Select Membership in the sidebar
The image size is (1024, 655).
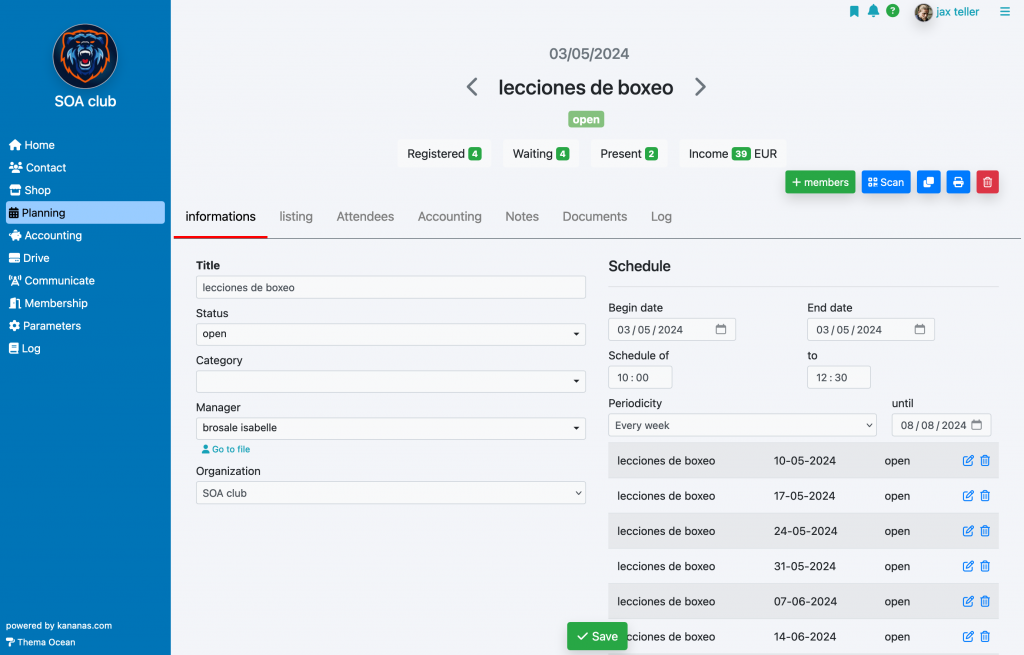point(56,303)
